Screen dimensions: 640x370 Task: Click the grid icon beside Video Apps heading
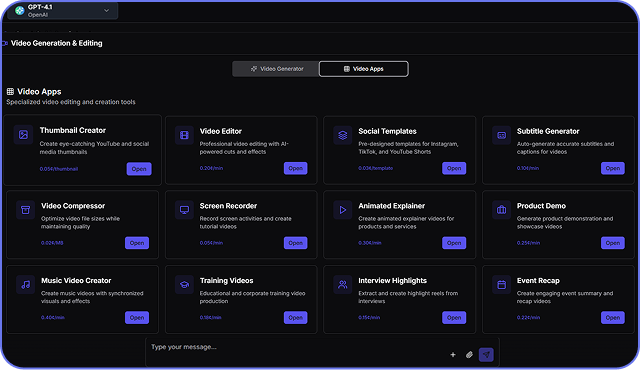click(10, 91)
